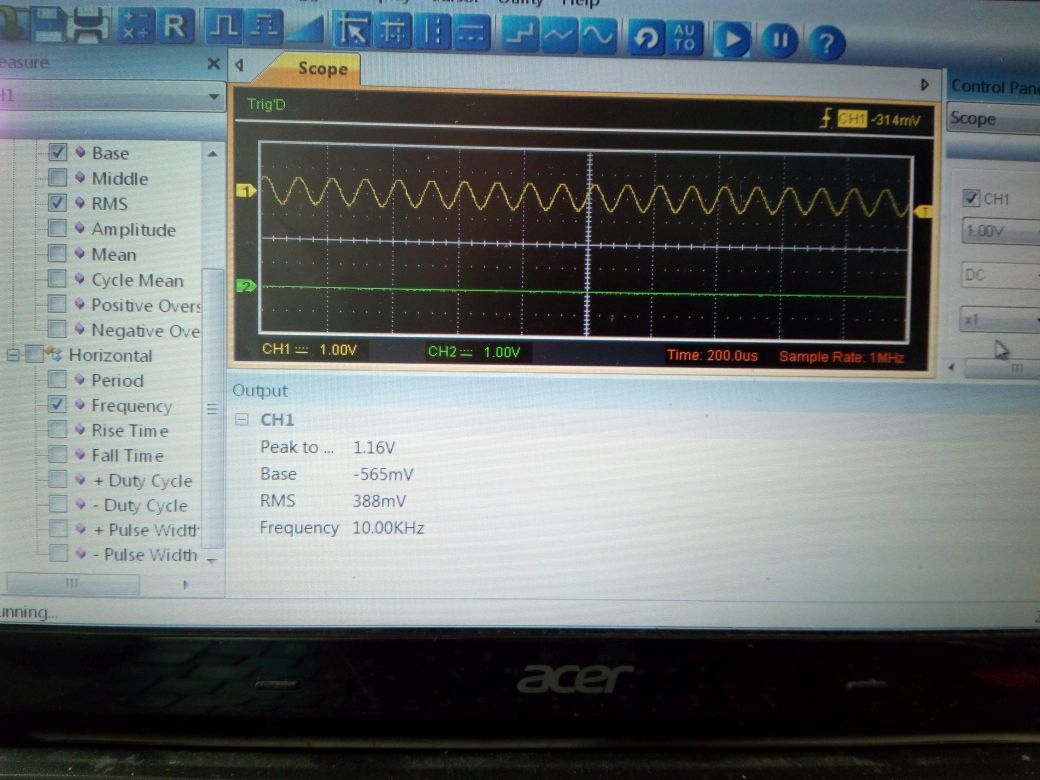
Task: Check the - Pulse Width measurement
Action: click(58, 553)
